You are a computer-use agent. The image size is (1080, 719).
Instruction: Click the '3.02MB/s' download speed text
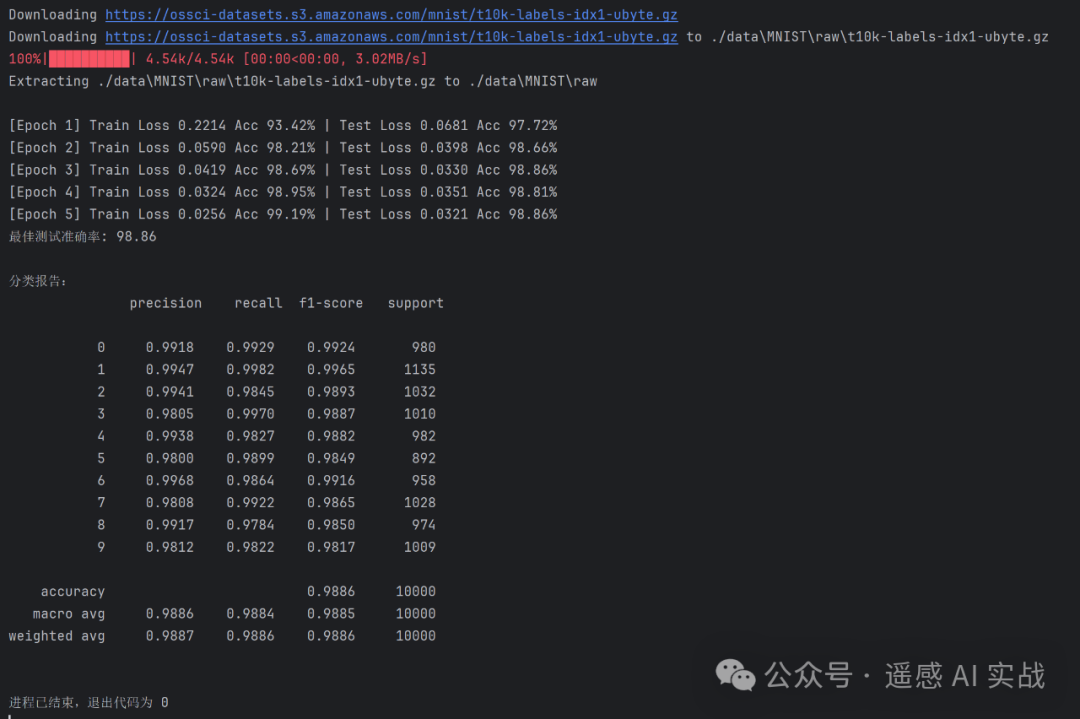point(387,59)
